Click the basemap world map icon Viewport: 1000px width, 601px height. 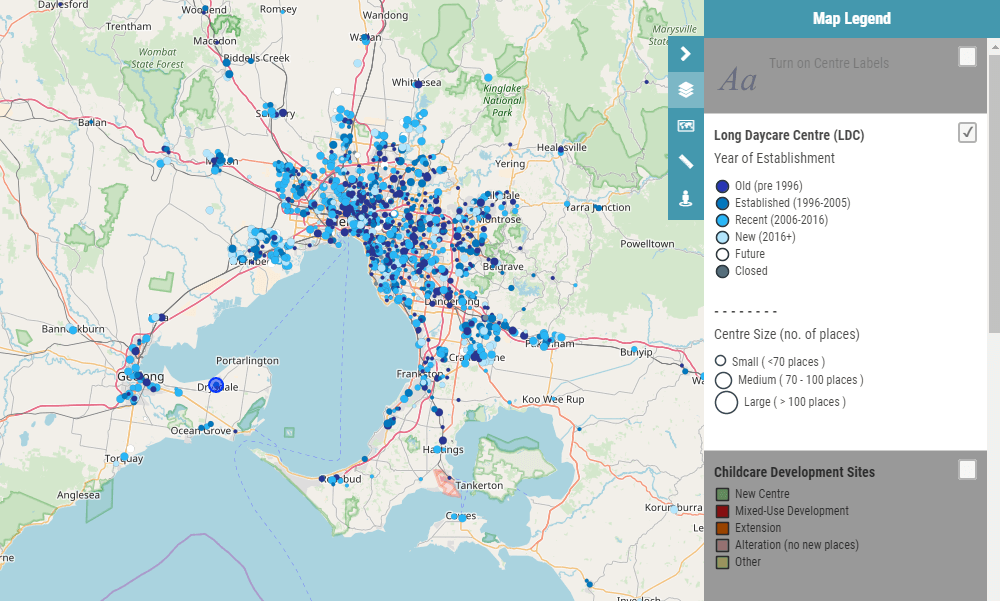point(685,126)
